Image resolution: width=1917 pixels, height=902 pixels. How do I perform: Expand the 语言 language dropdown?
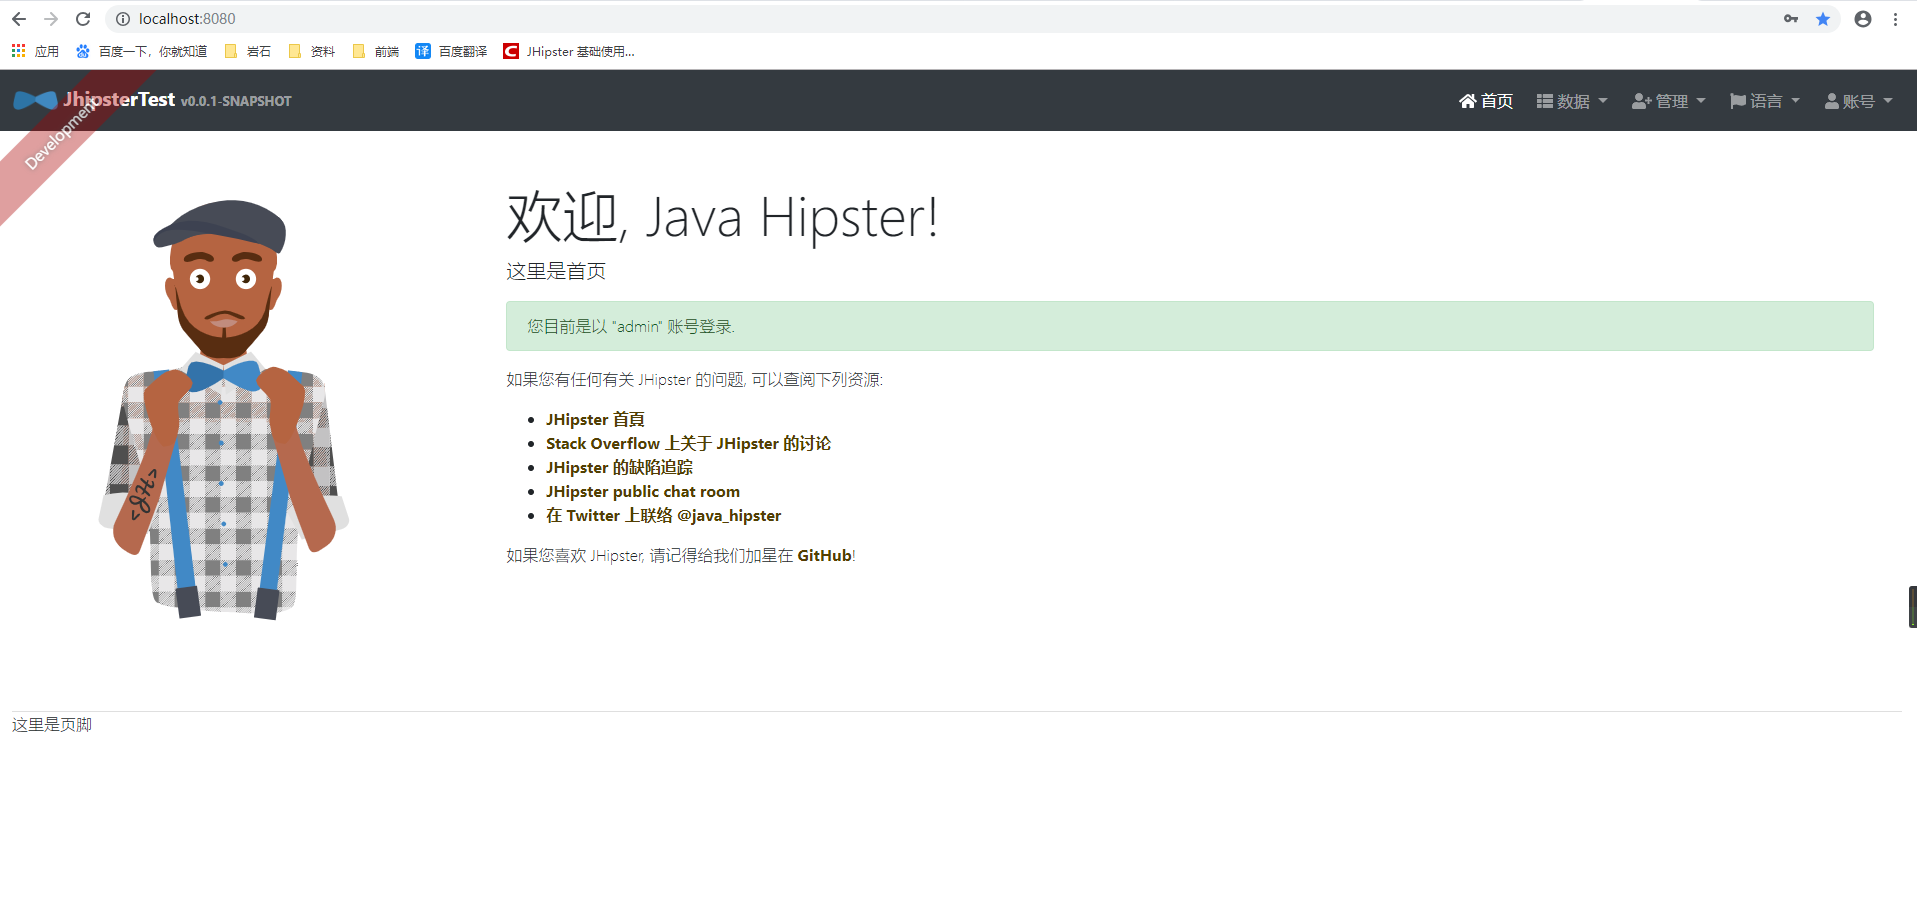[x=1765, y=101]
